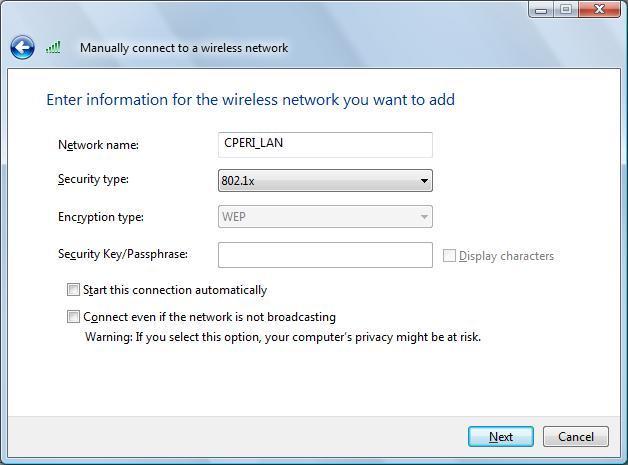Click the Security Key/Passphrase label
Viewport: 628px width, 465px height.
pyautogui.click(x=123, y=254)
